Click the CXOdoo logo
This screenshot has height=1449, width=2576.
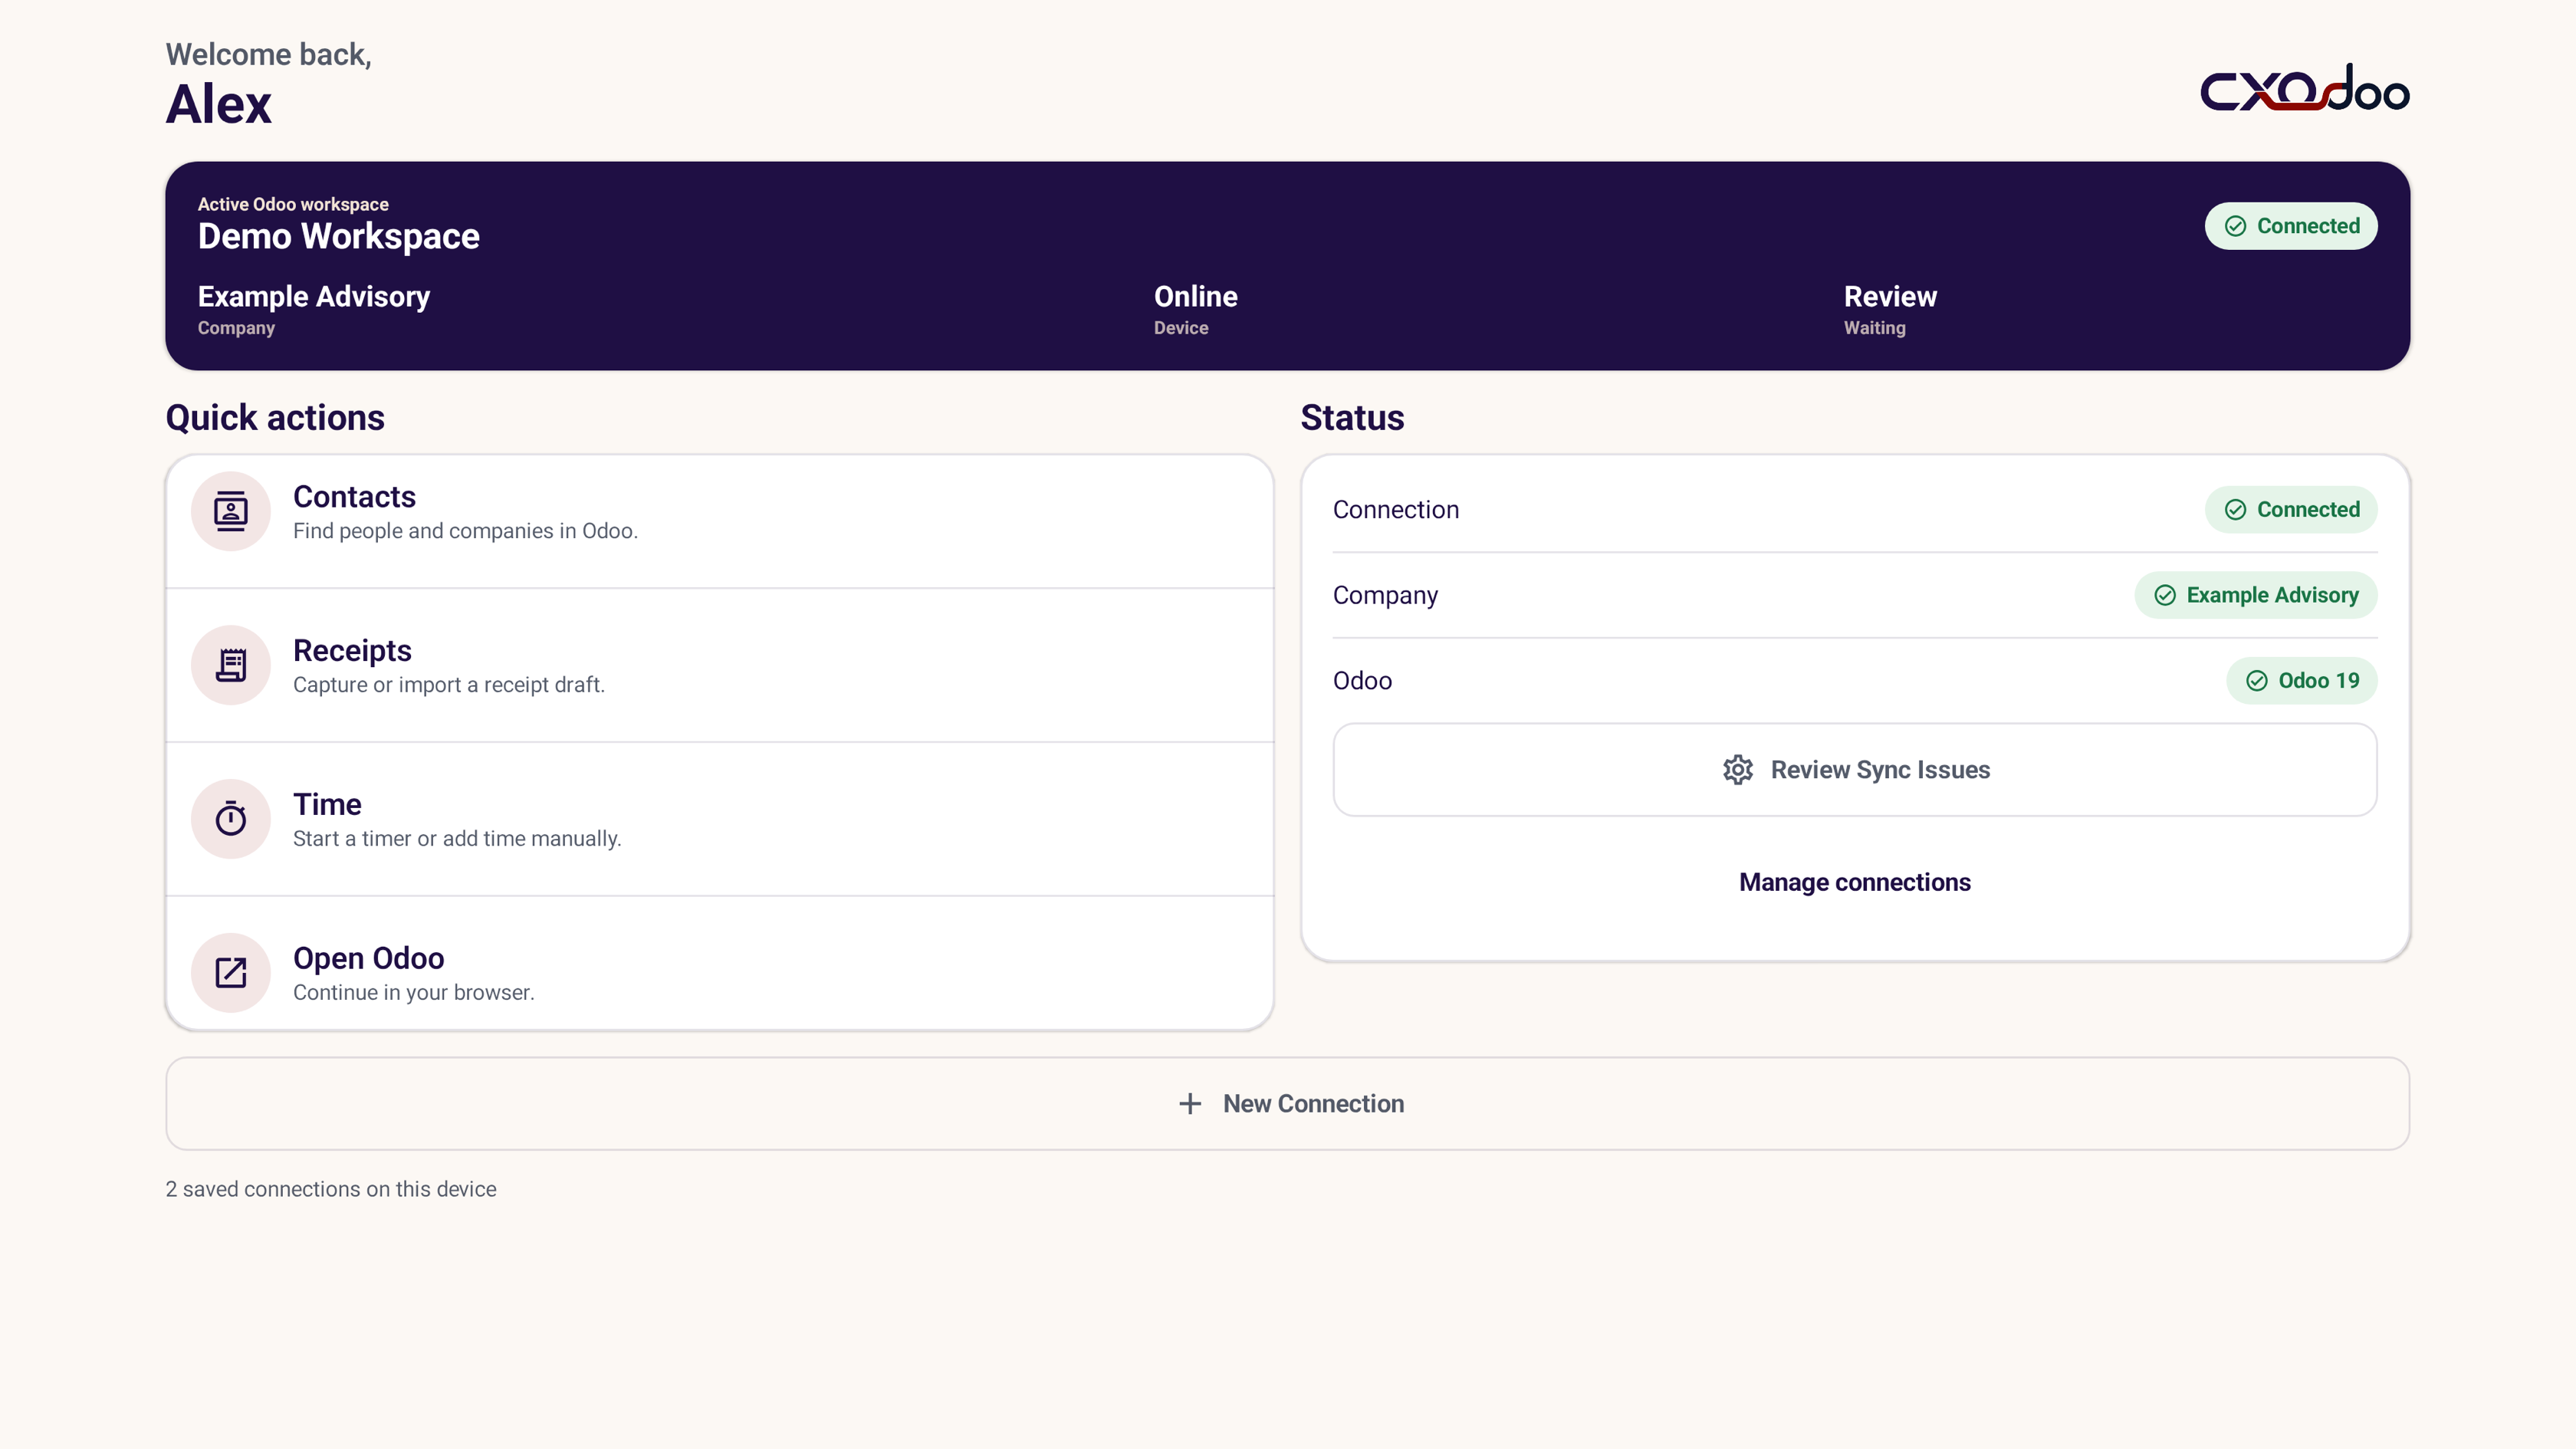click(2305, 89)
